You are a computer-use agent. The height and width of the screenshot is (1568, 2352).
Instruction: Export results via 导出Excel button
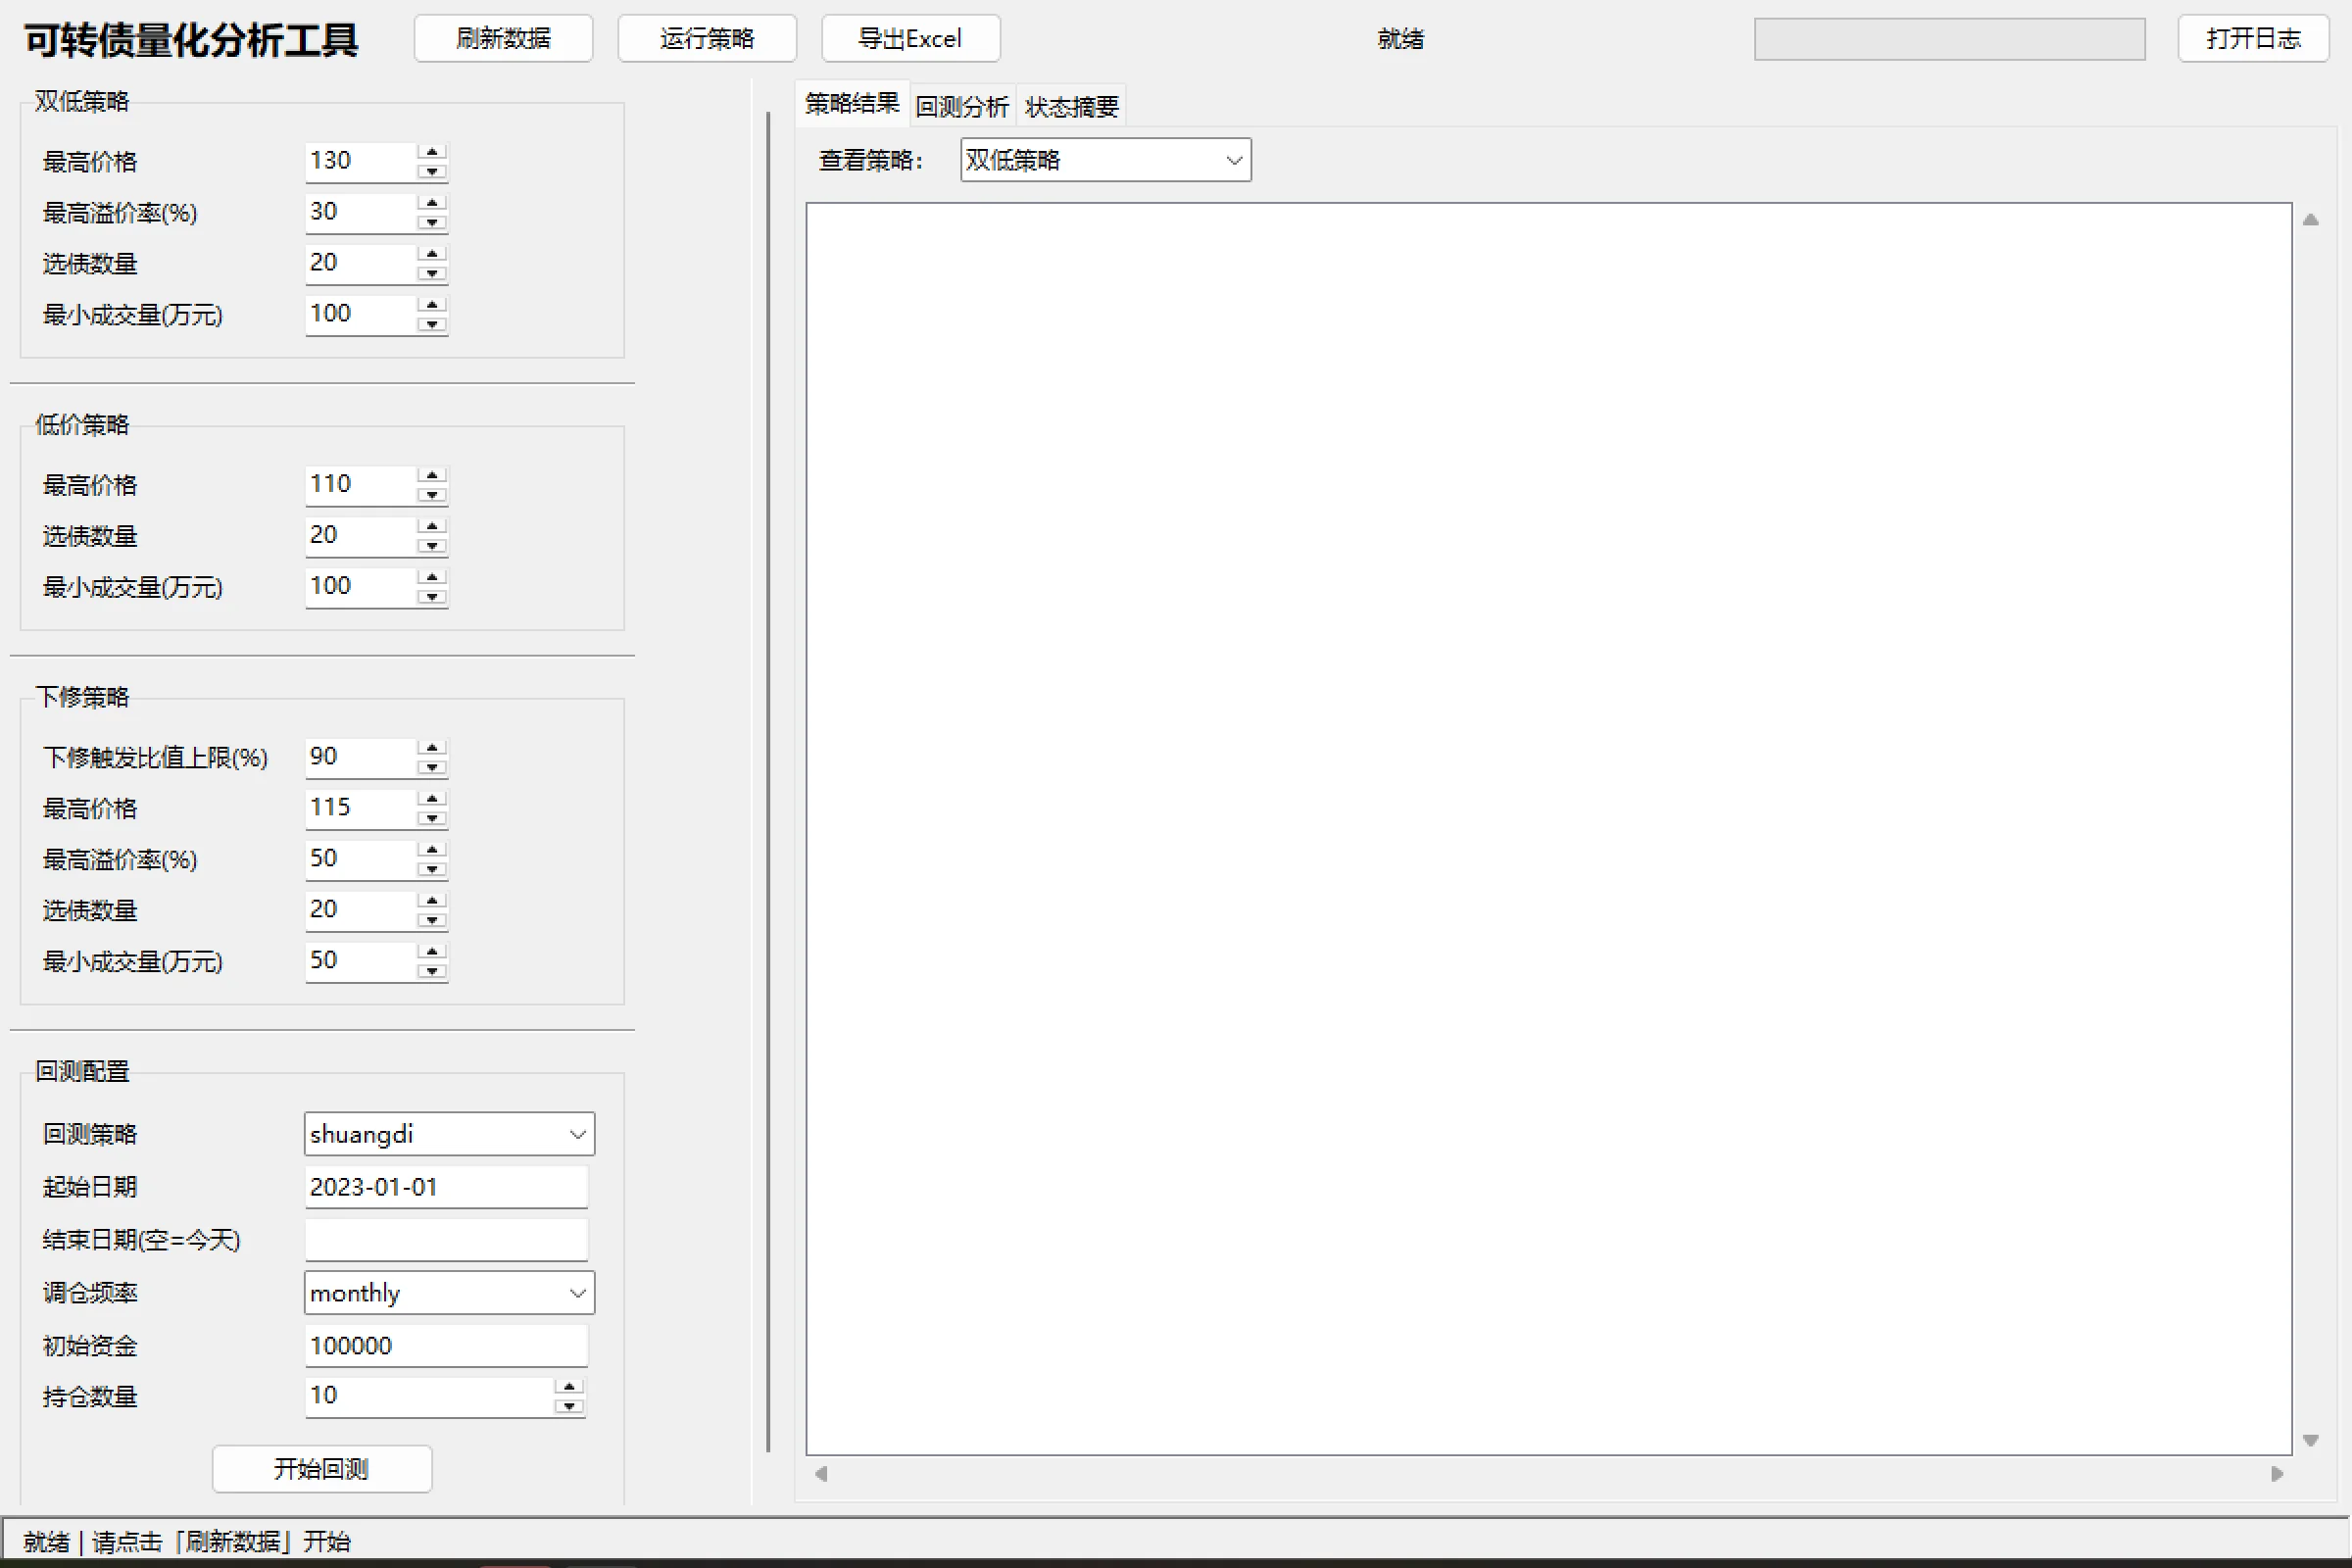(x=910, y=38)
